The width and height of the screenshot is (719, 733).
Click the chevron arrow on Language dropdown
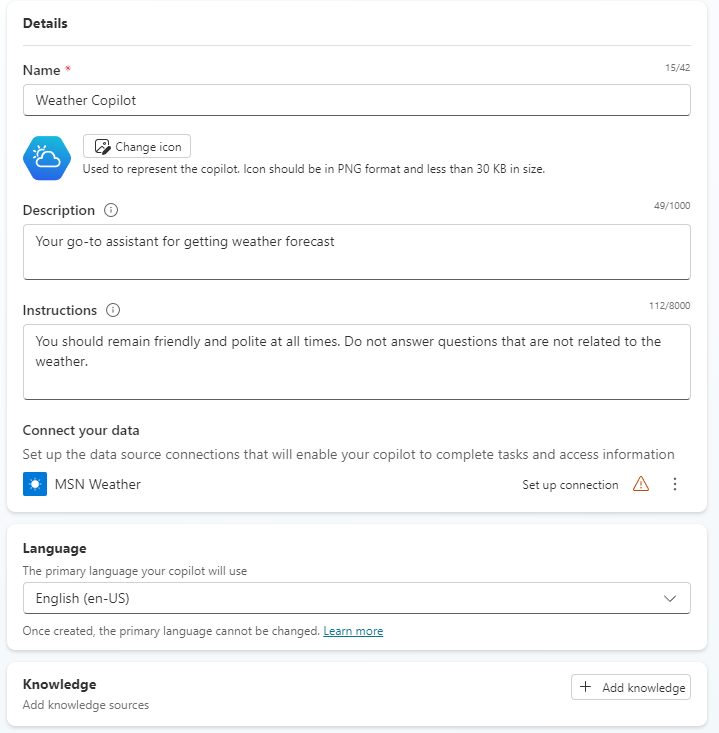[670, 599]
